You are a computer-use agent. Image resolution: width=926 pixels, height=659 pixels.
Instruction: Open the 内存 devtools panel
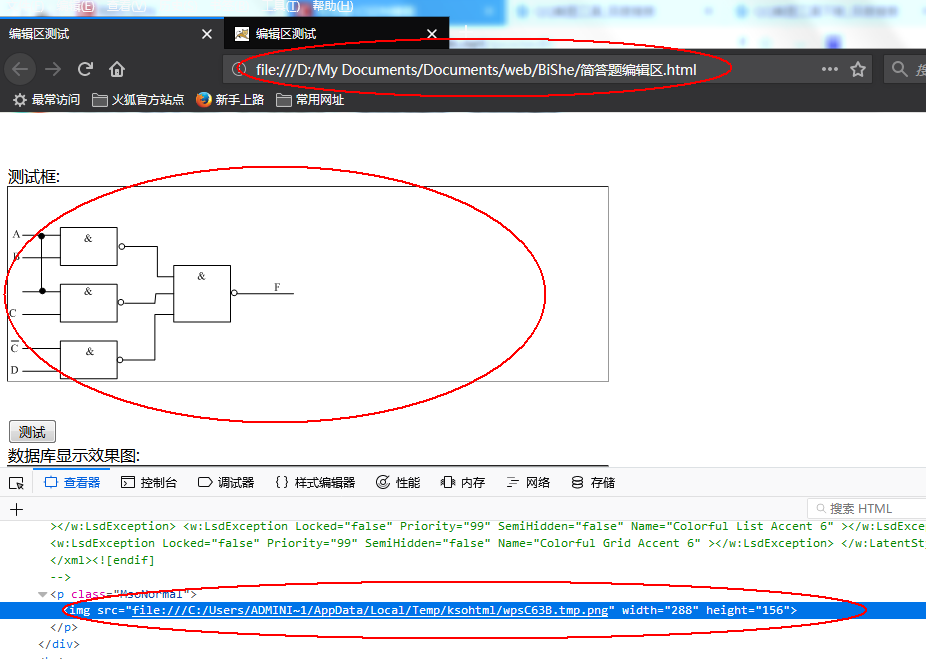click(463, 482)
